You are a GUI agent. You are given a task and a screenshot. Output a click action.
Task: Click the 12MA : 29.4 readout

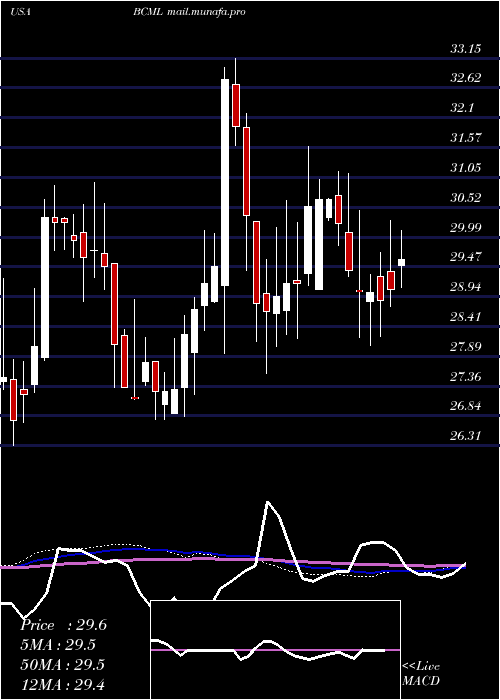62,684
